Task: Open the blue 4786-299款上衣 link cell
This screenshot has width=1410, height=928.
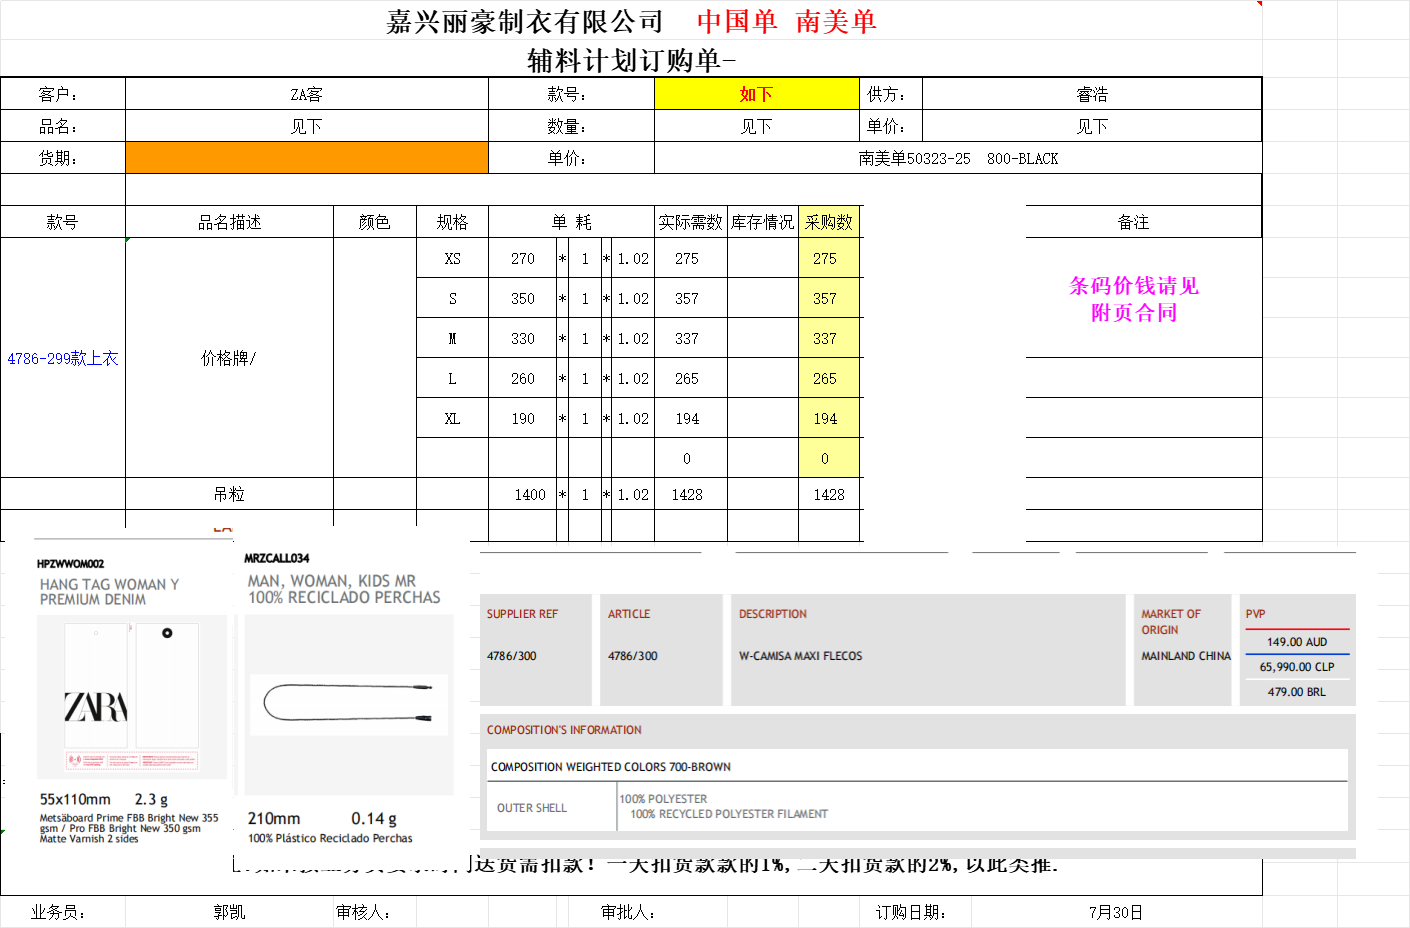Action: [63, 358]
